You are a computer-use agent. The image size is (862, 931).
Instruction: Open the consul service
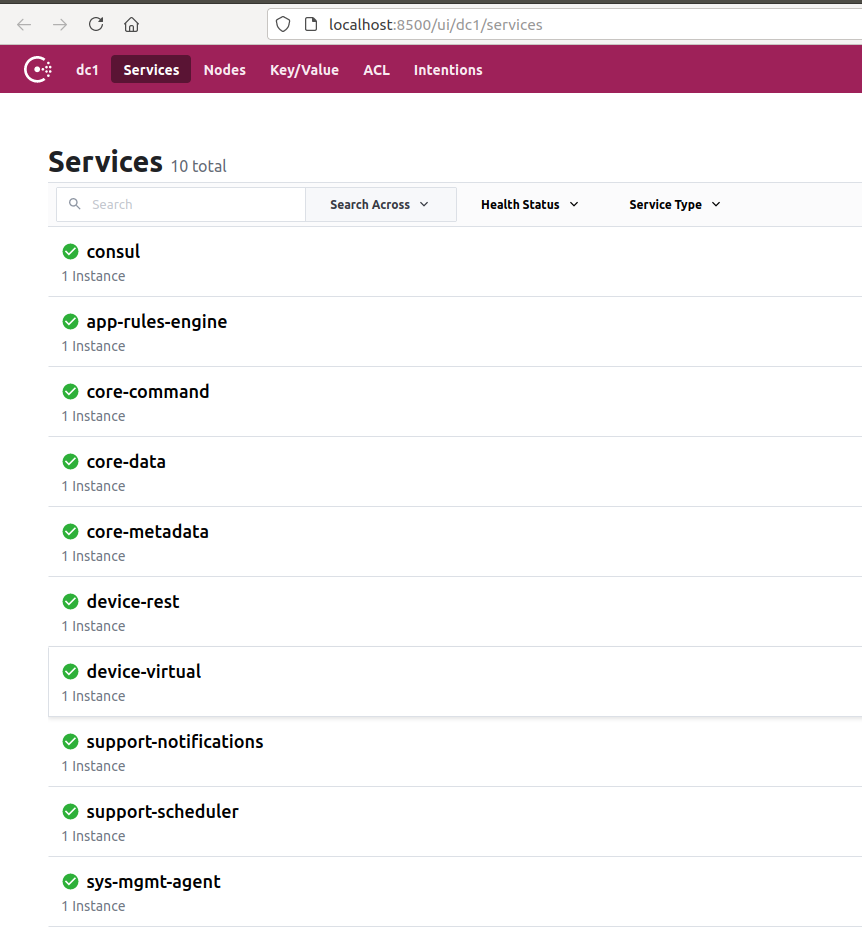pyautogui.click(x=113, y=252)
